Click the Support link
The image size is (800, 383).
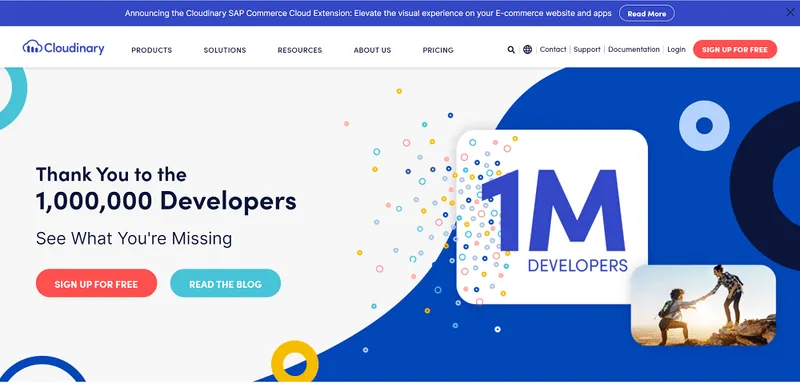[587, 49]
